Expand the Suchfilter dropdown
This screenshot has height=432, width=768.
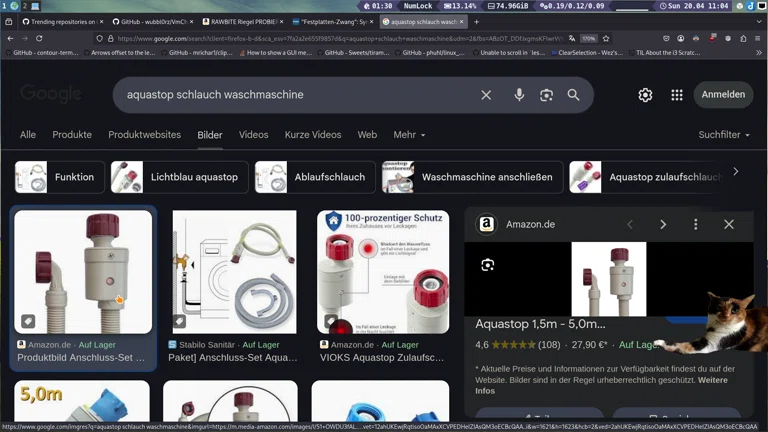click(724, 135)
